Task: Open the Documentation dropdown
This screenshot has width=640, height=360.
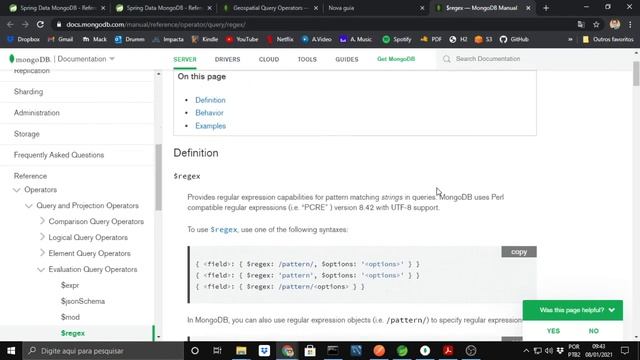Action: pos(86,59)
